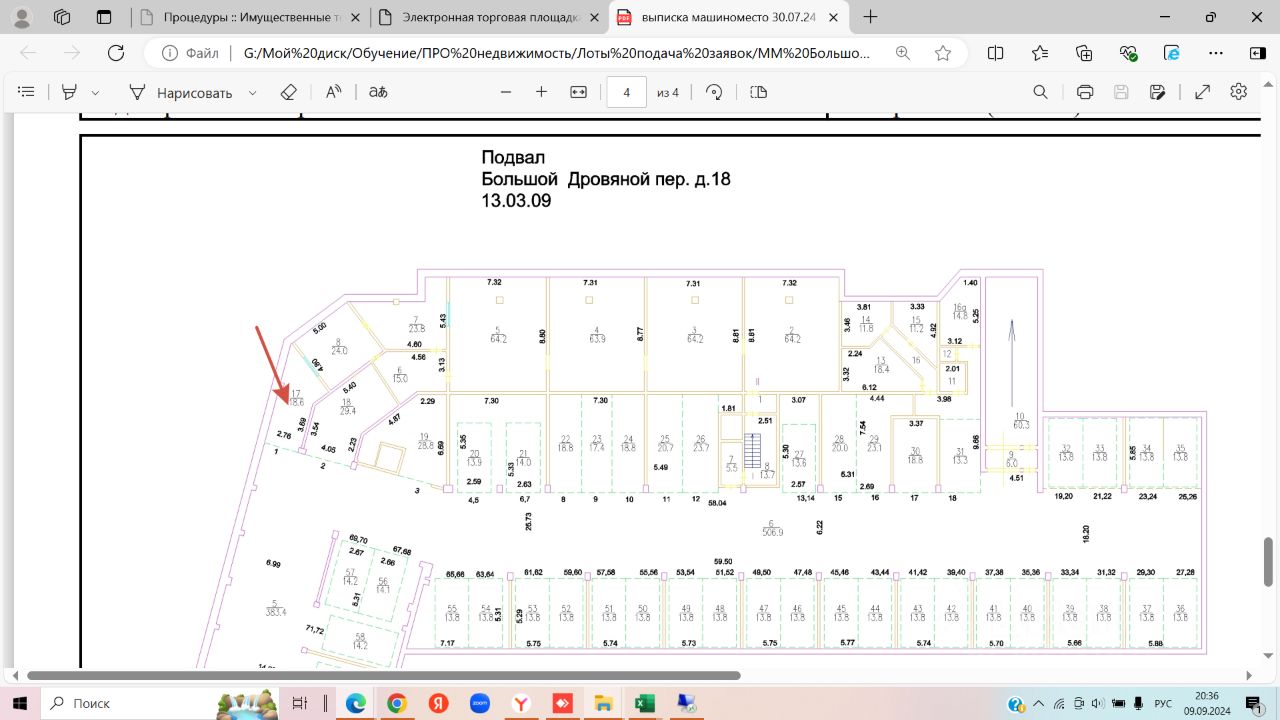
Task: Click the horizontal scrollbar in PDF viewer
Action: [x=383, y=676]
